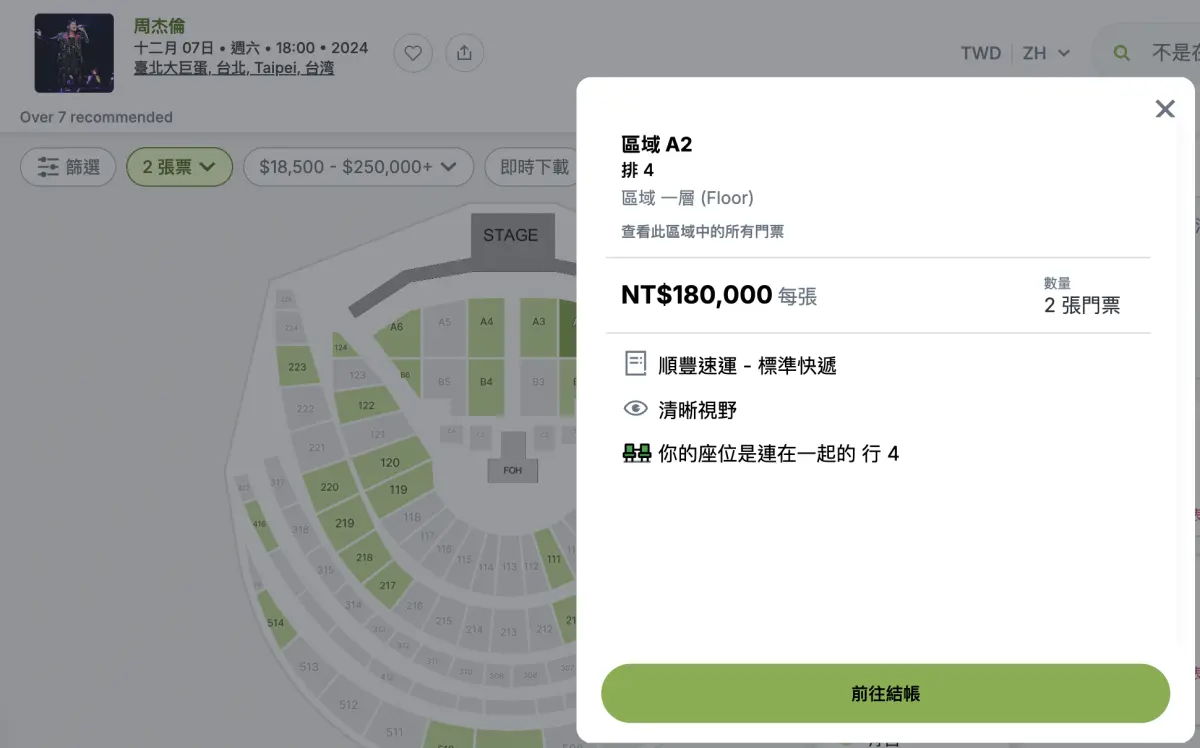Click the clear view eye icon

click(635, 409)
